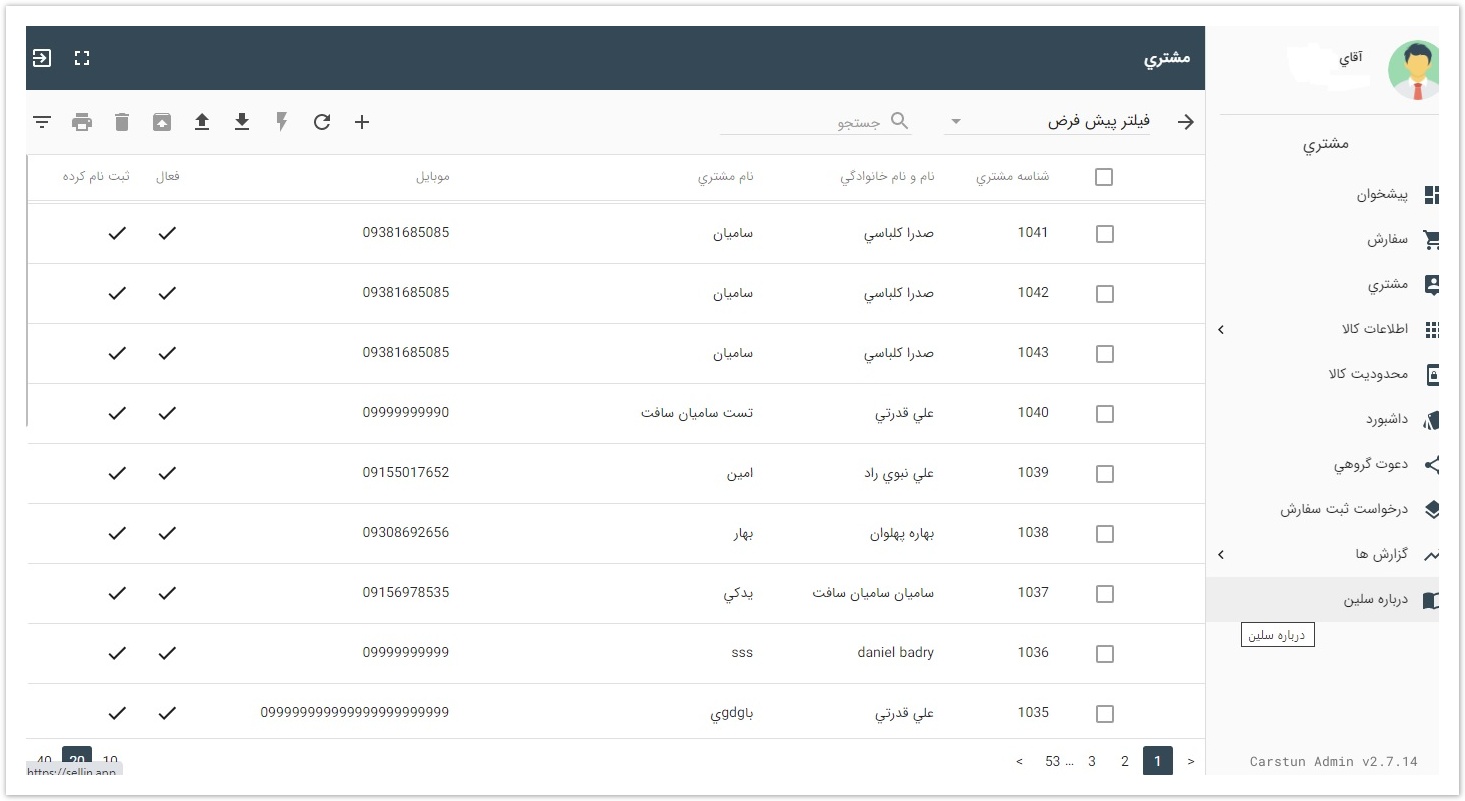
Task: Click the upload icon in toolbar
Action: pos(202,122)
